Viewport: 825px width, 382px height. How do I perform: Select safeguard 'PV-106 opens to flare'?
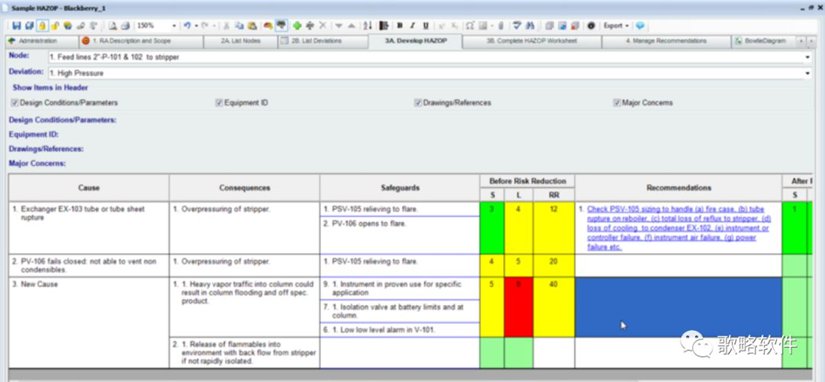pos(399,235)
